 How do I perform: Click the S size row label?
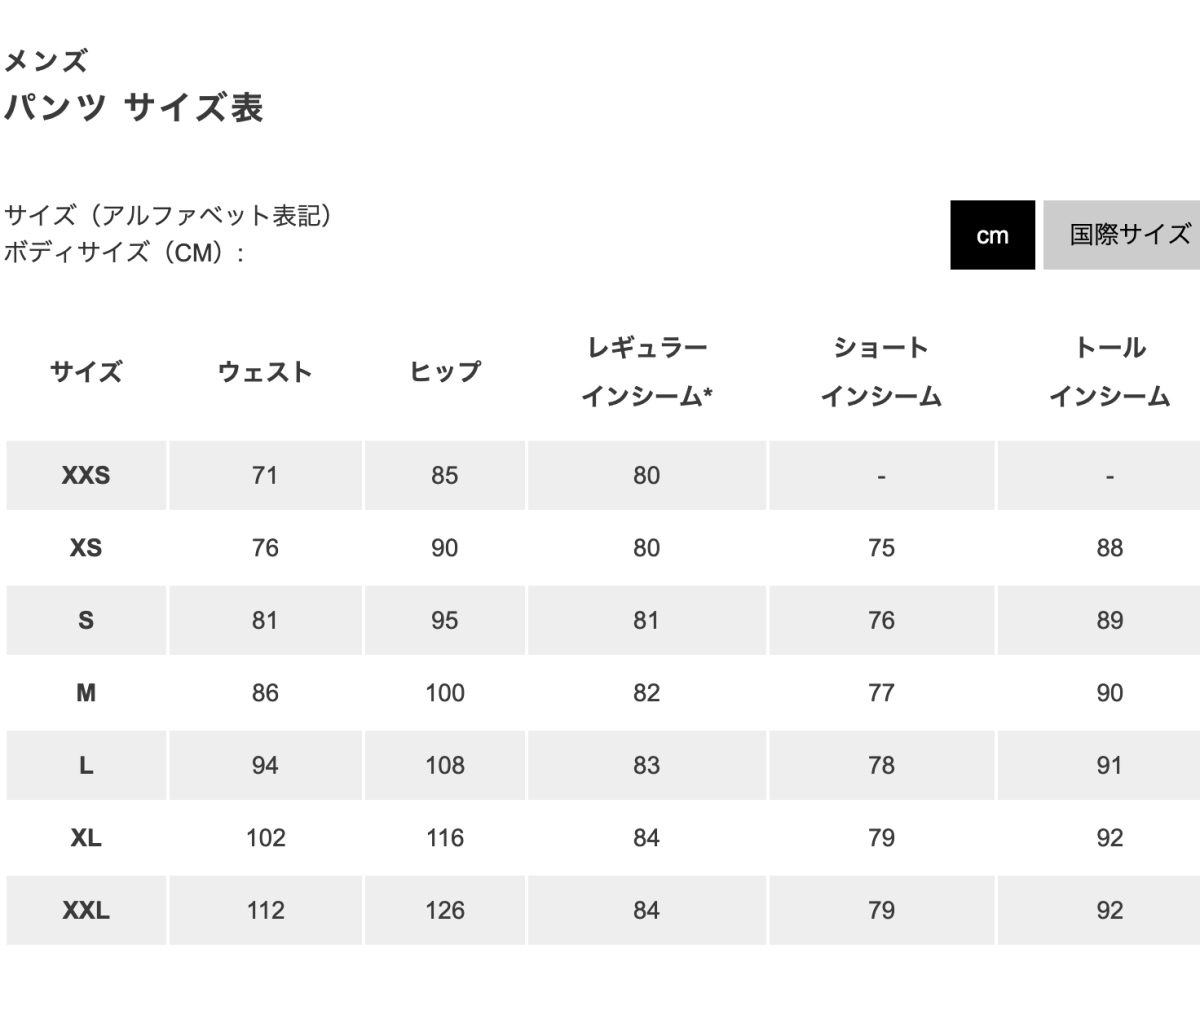coord(86,620)
